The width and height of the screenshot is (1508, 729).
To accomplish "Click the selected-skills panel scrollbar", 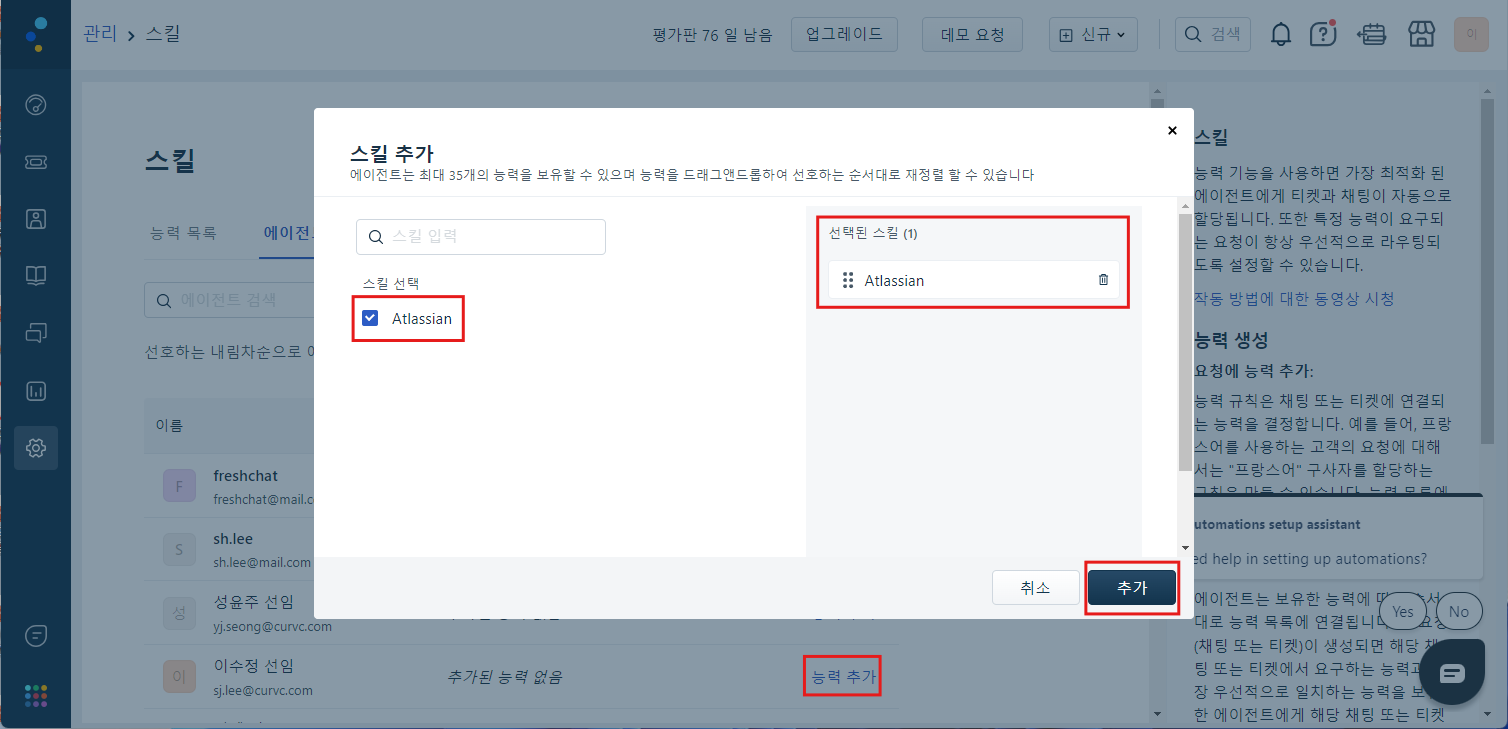I will [x=1185, y=341].
